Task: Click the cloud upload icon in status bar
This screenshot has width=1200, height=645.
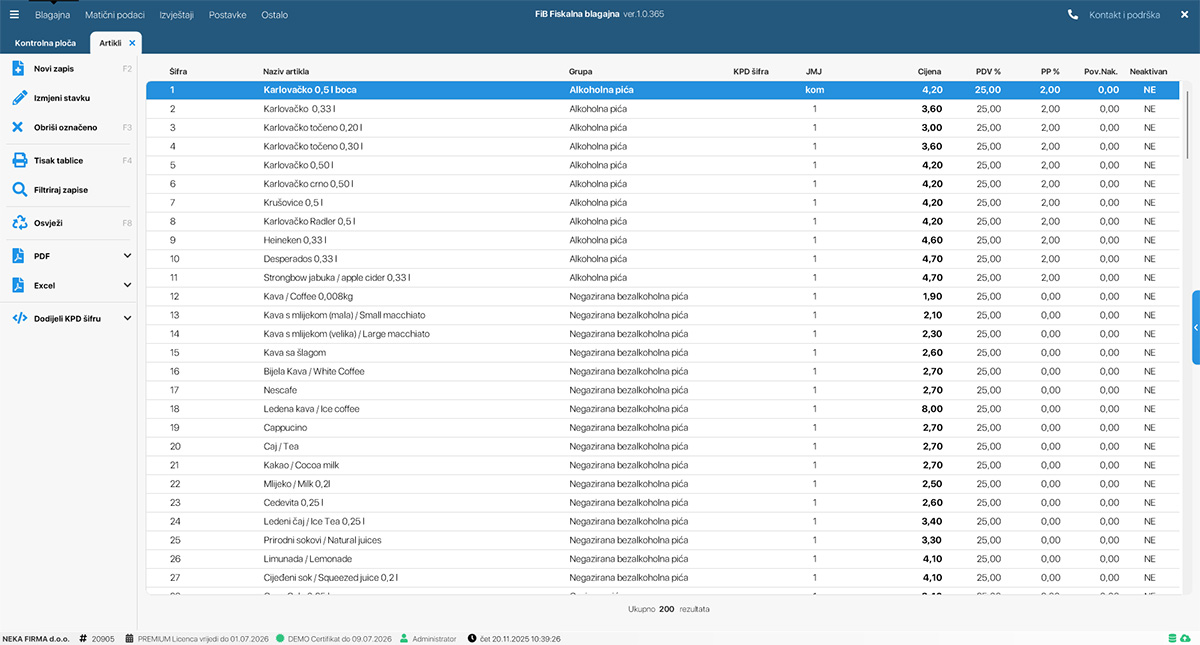Action: click(x=1185, y=638)
